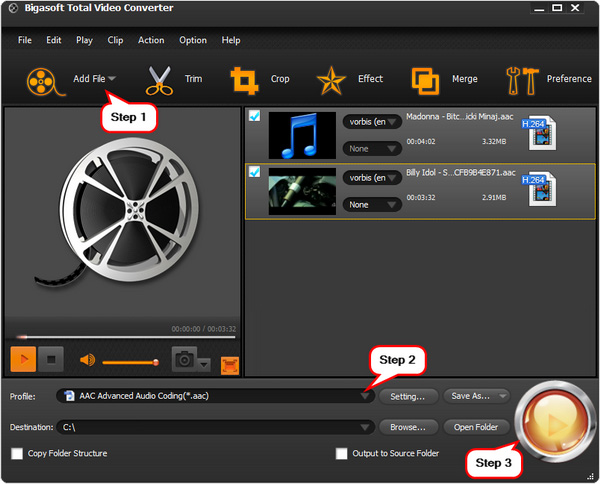Click the app logo in title bar

click(13, 8)
